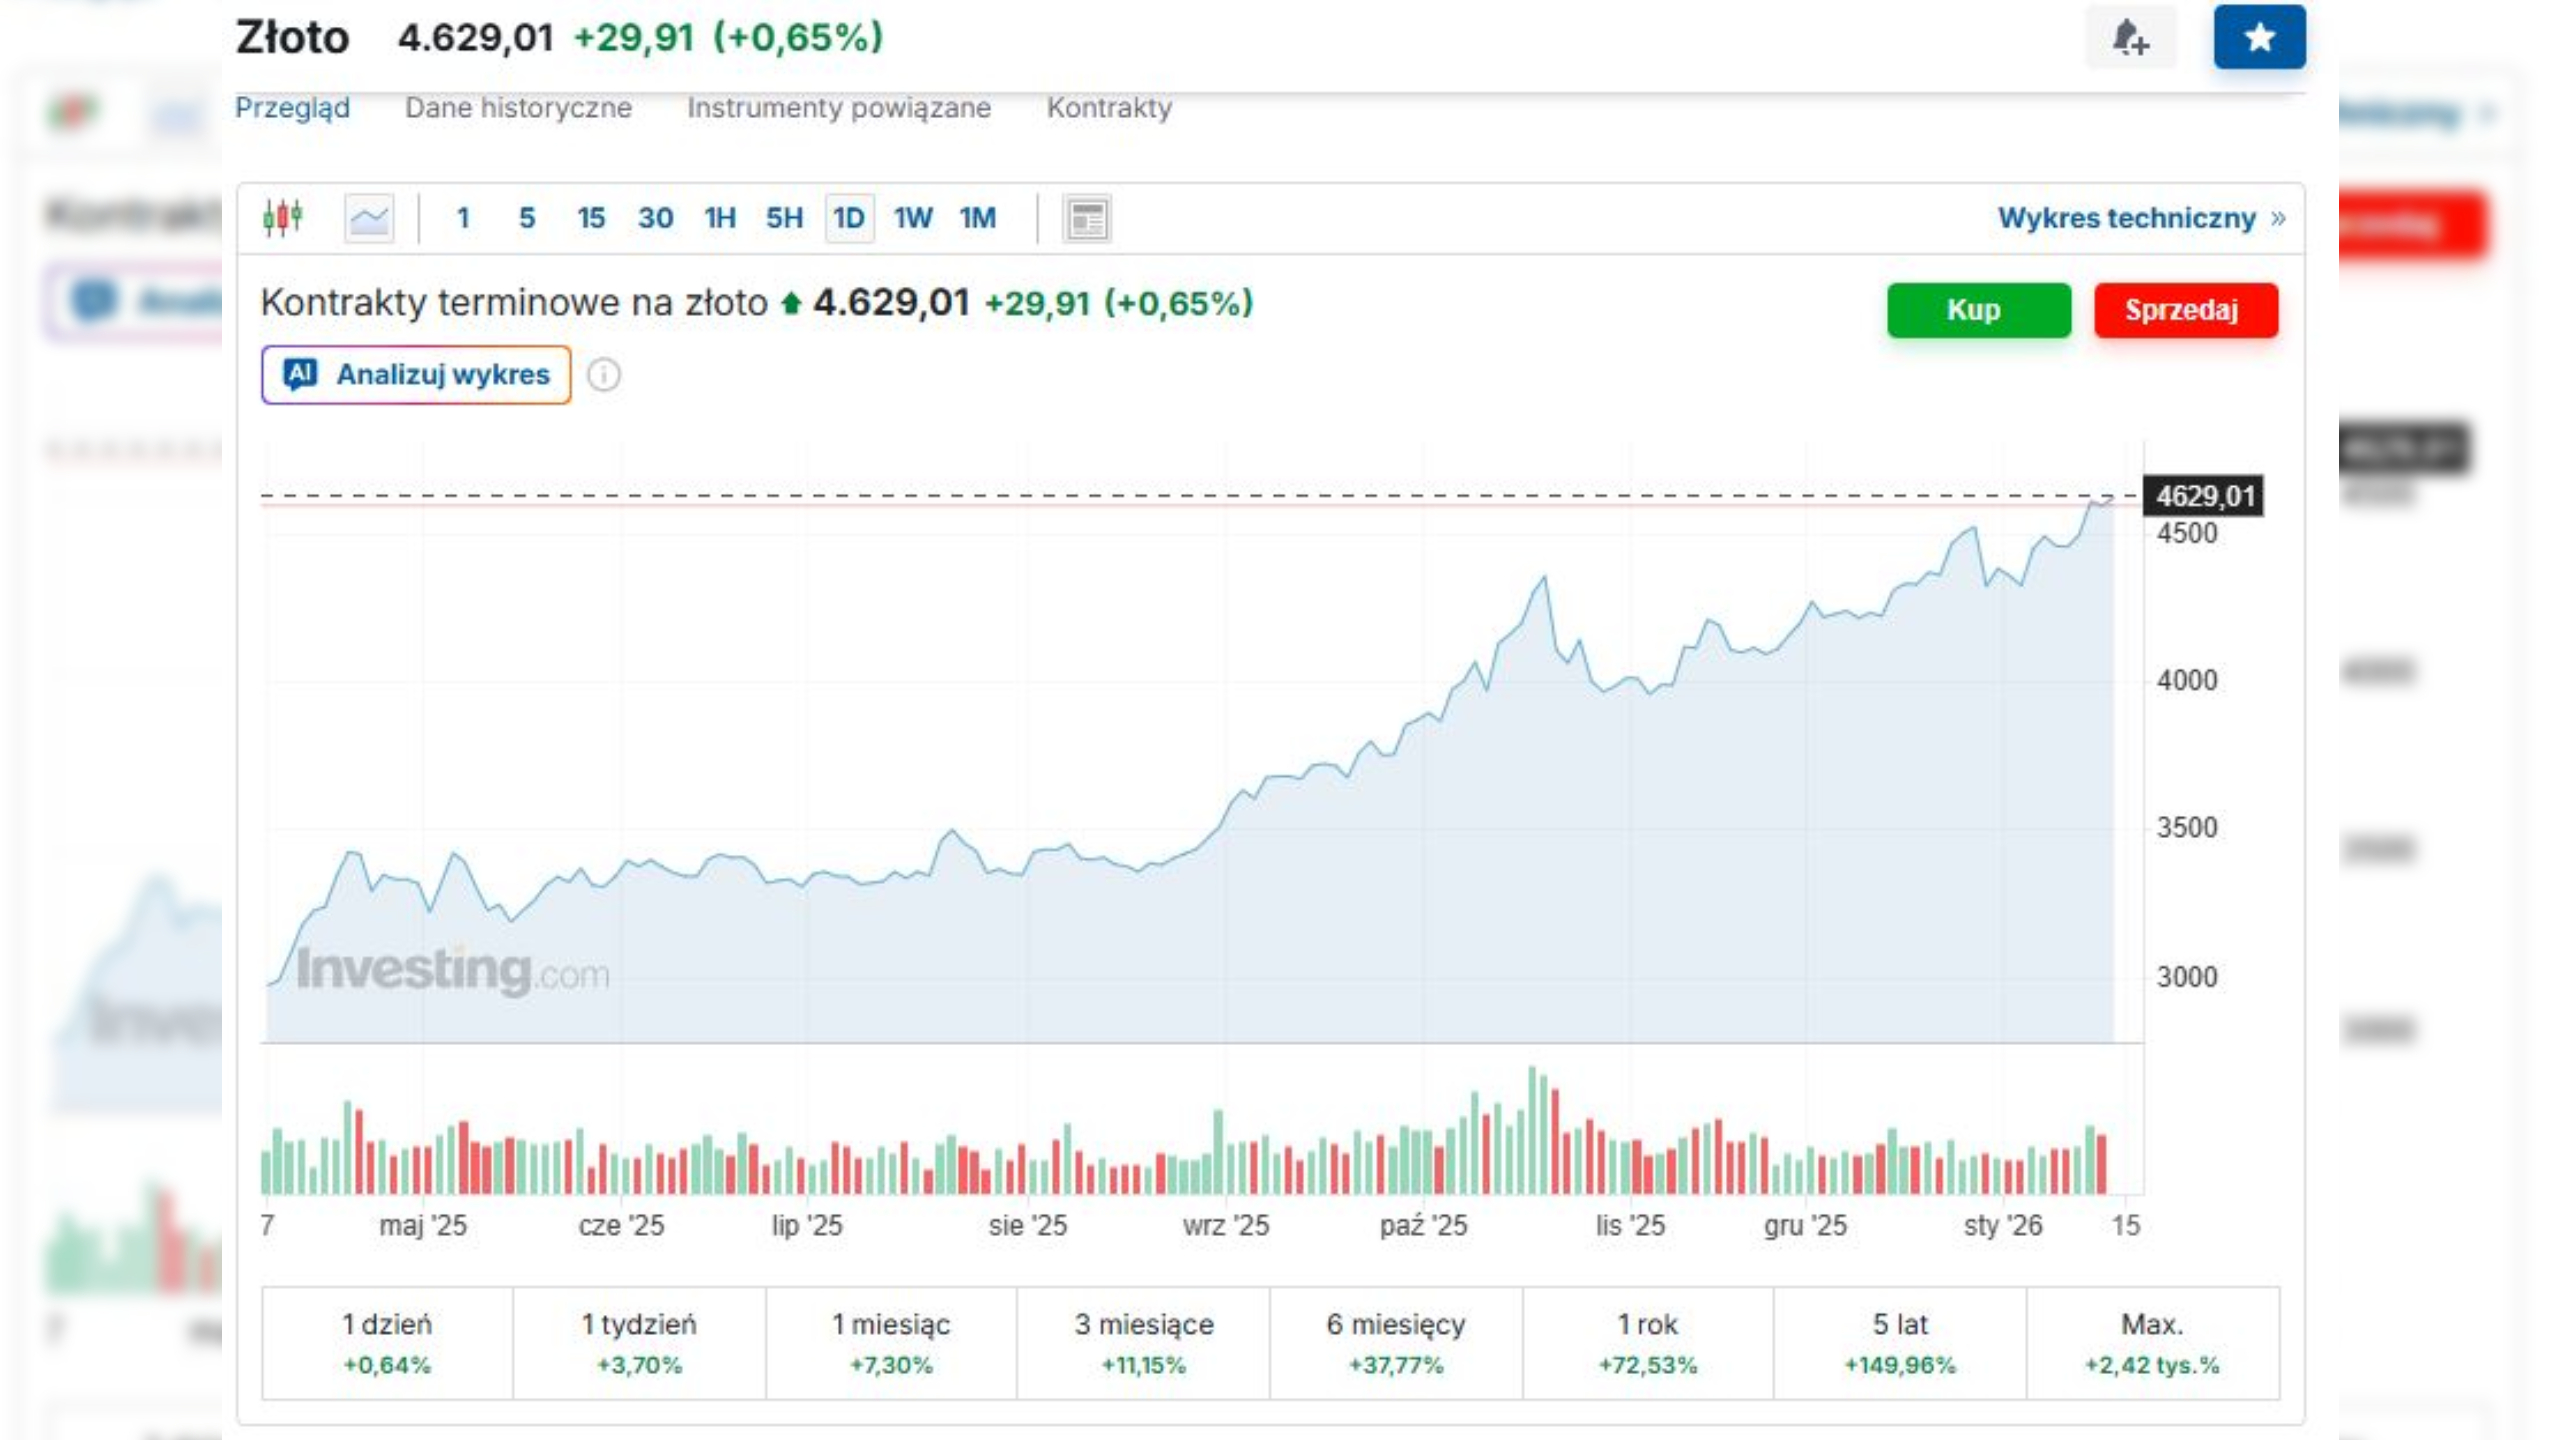Set chart interval to 5H
Image resolution: width=2560 pixels, height=1440 pixels.
click(x=784, y=218)
